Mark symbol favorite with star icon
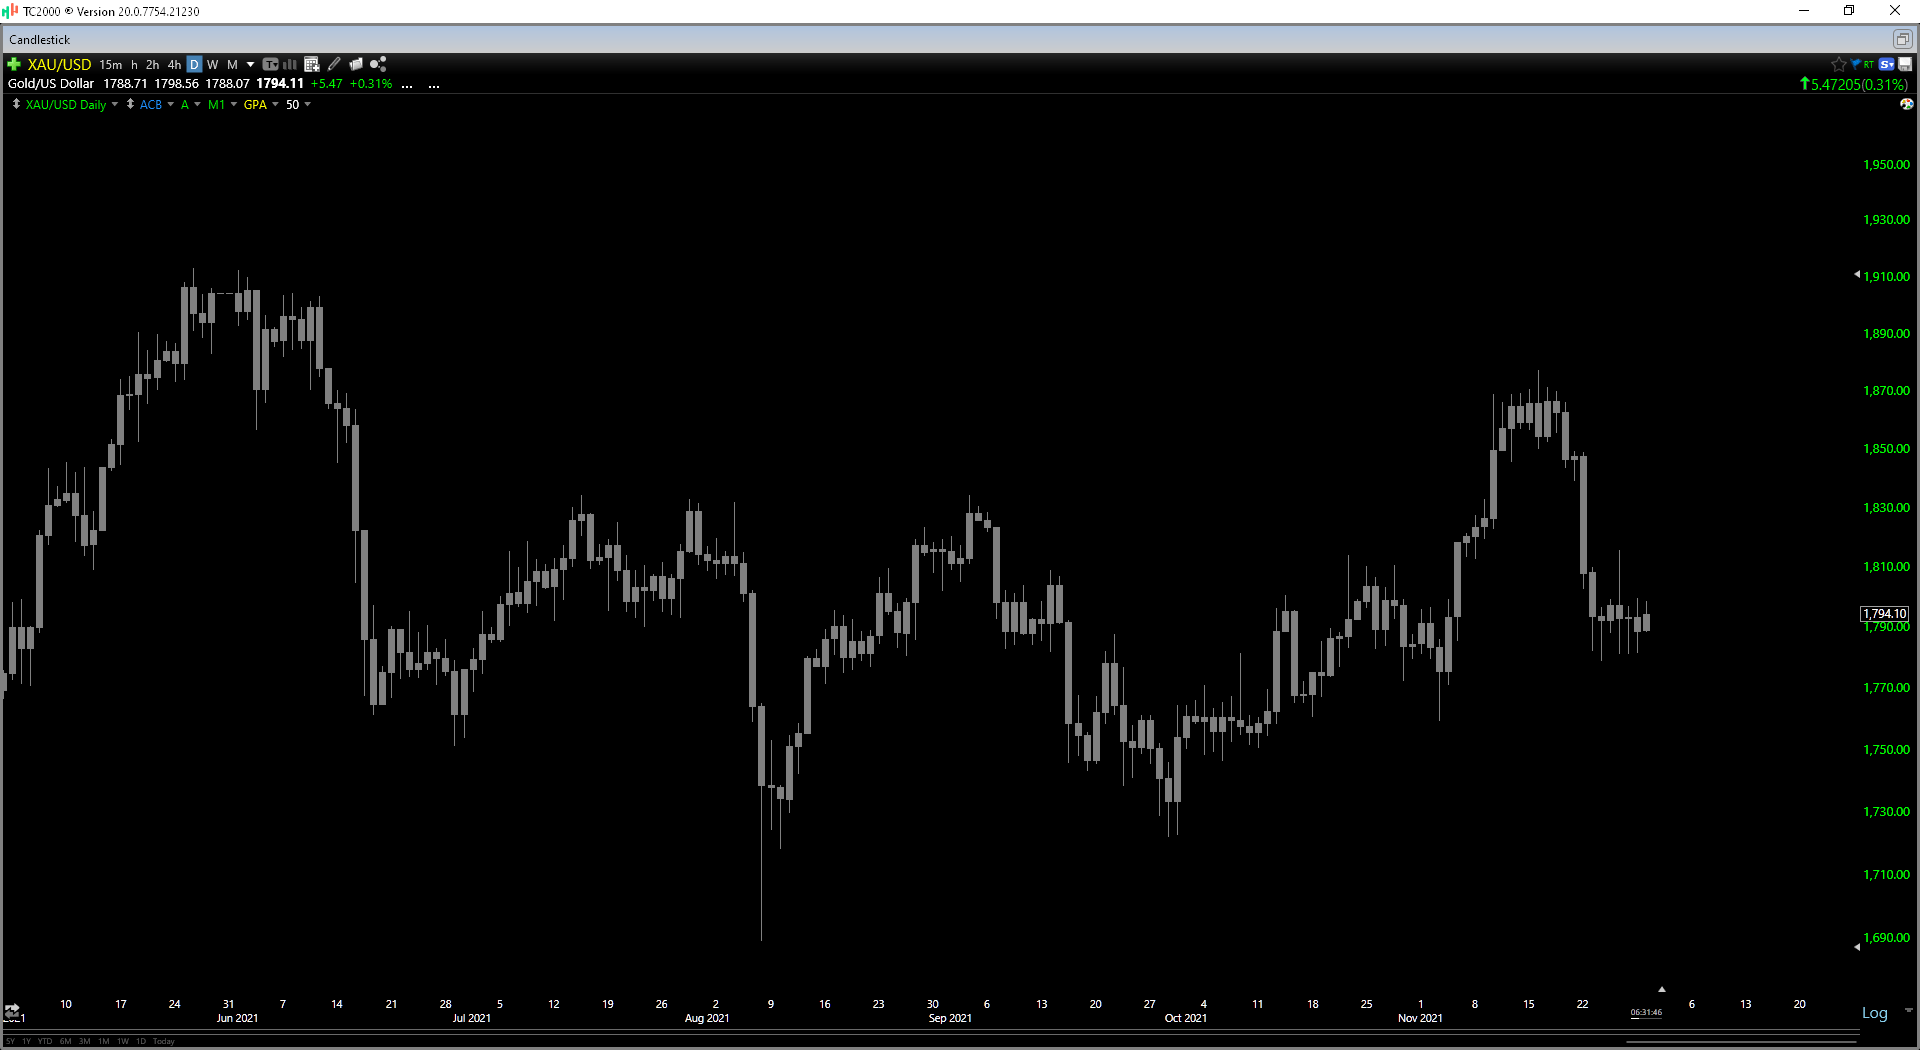Image resolution: width=1920 pixels, height=1050 pixels. point(1838,64)
